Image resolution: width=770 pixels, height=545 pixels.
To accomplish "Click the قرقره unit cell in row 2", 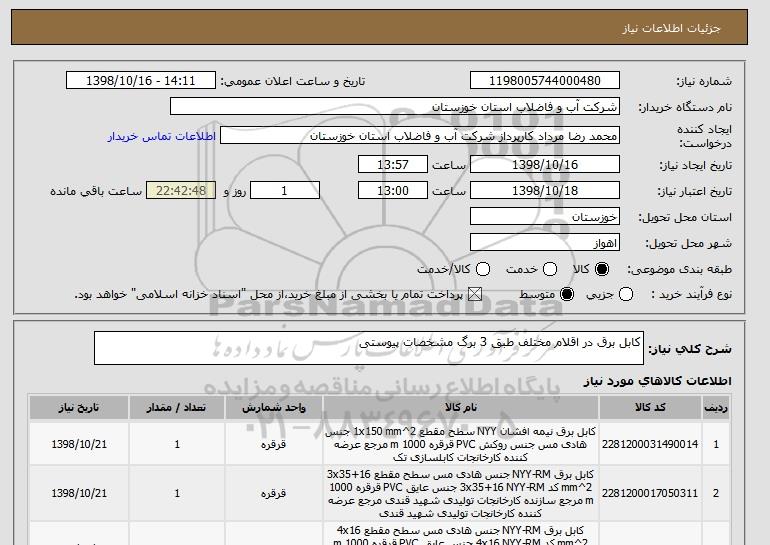I will tap(274, 493).
